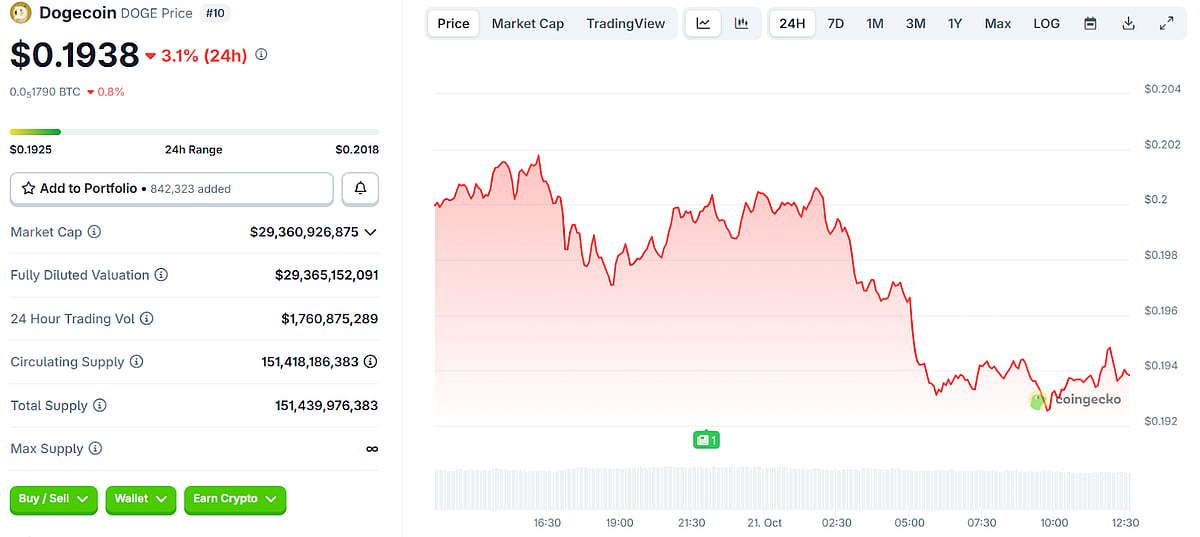This screenshot has width=1200, height=537.
Task: Click the info icon beside 24h change
Action: pyautogui.click(x=262, y=55)
